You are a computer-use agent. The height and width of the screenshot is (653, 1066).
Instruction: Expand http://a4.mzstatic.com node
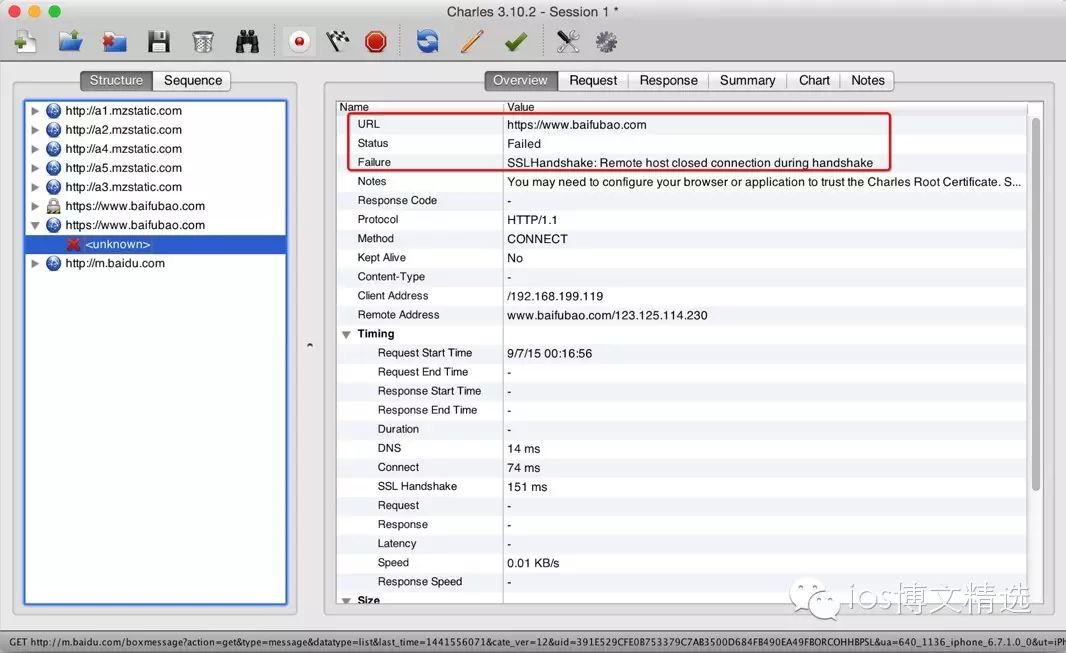click(x=35, y=149)
